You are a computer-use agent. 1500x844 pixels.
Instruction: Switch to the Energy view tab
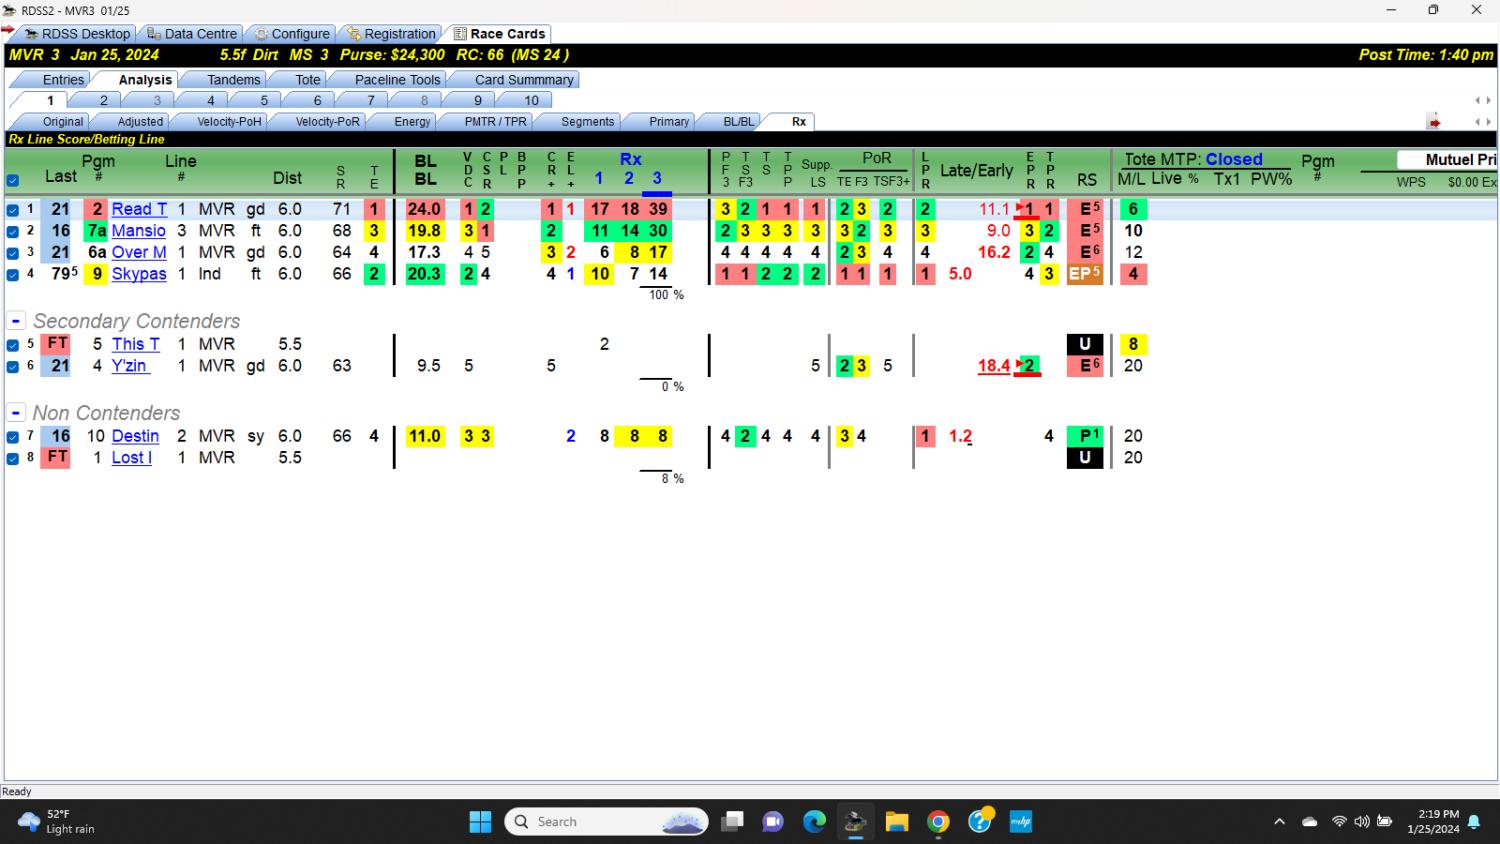pyautogui.click(x=412, y=122)
